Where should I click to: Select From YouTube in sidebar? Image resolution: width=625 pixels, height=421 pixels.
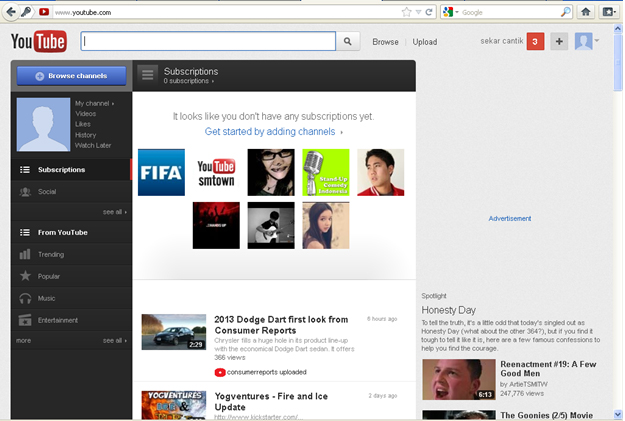click(71, 232)
